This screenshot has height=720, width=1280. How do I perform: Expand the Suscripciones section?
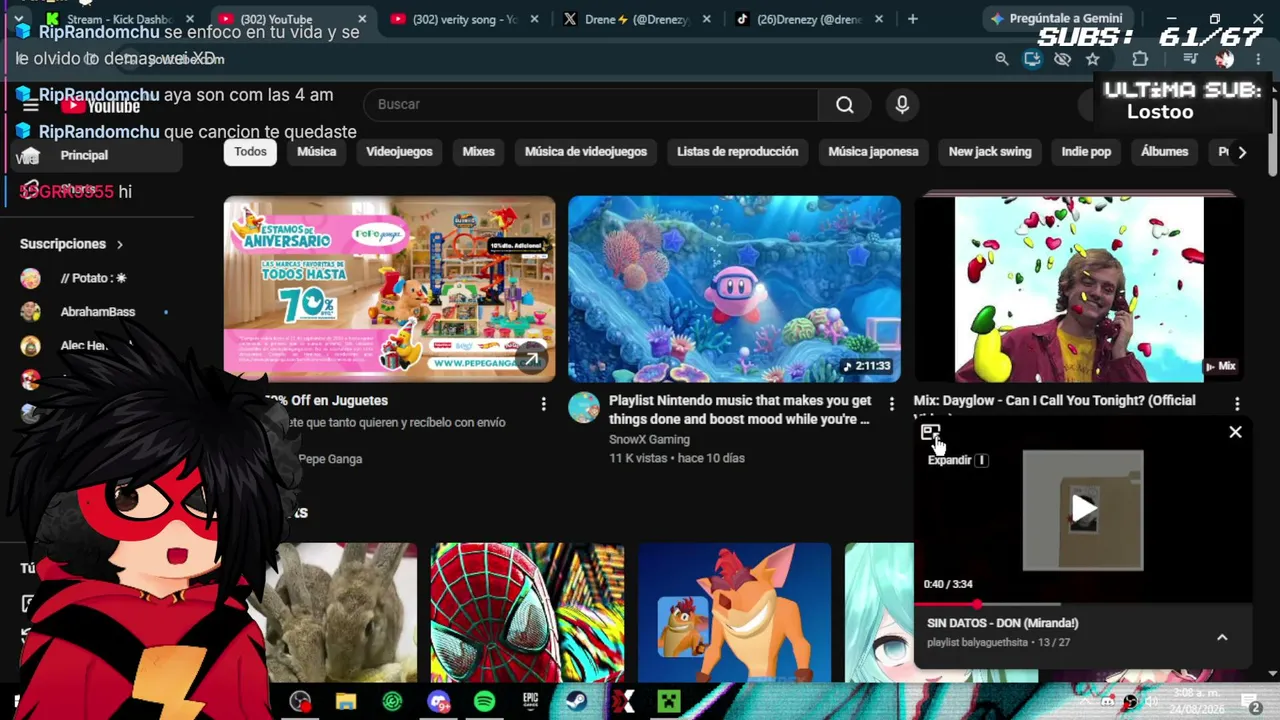tap(72, 244)
